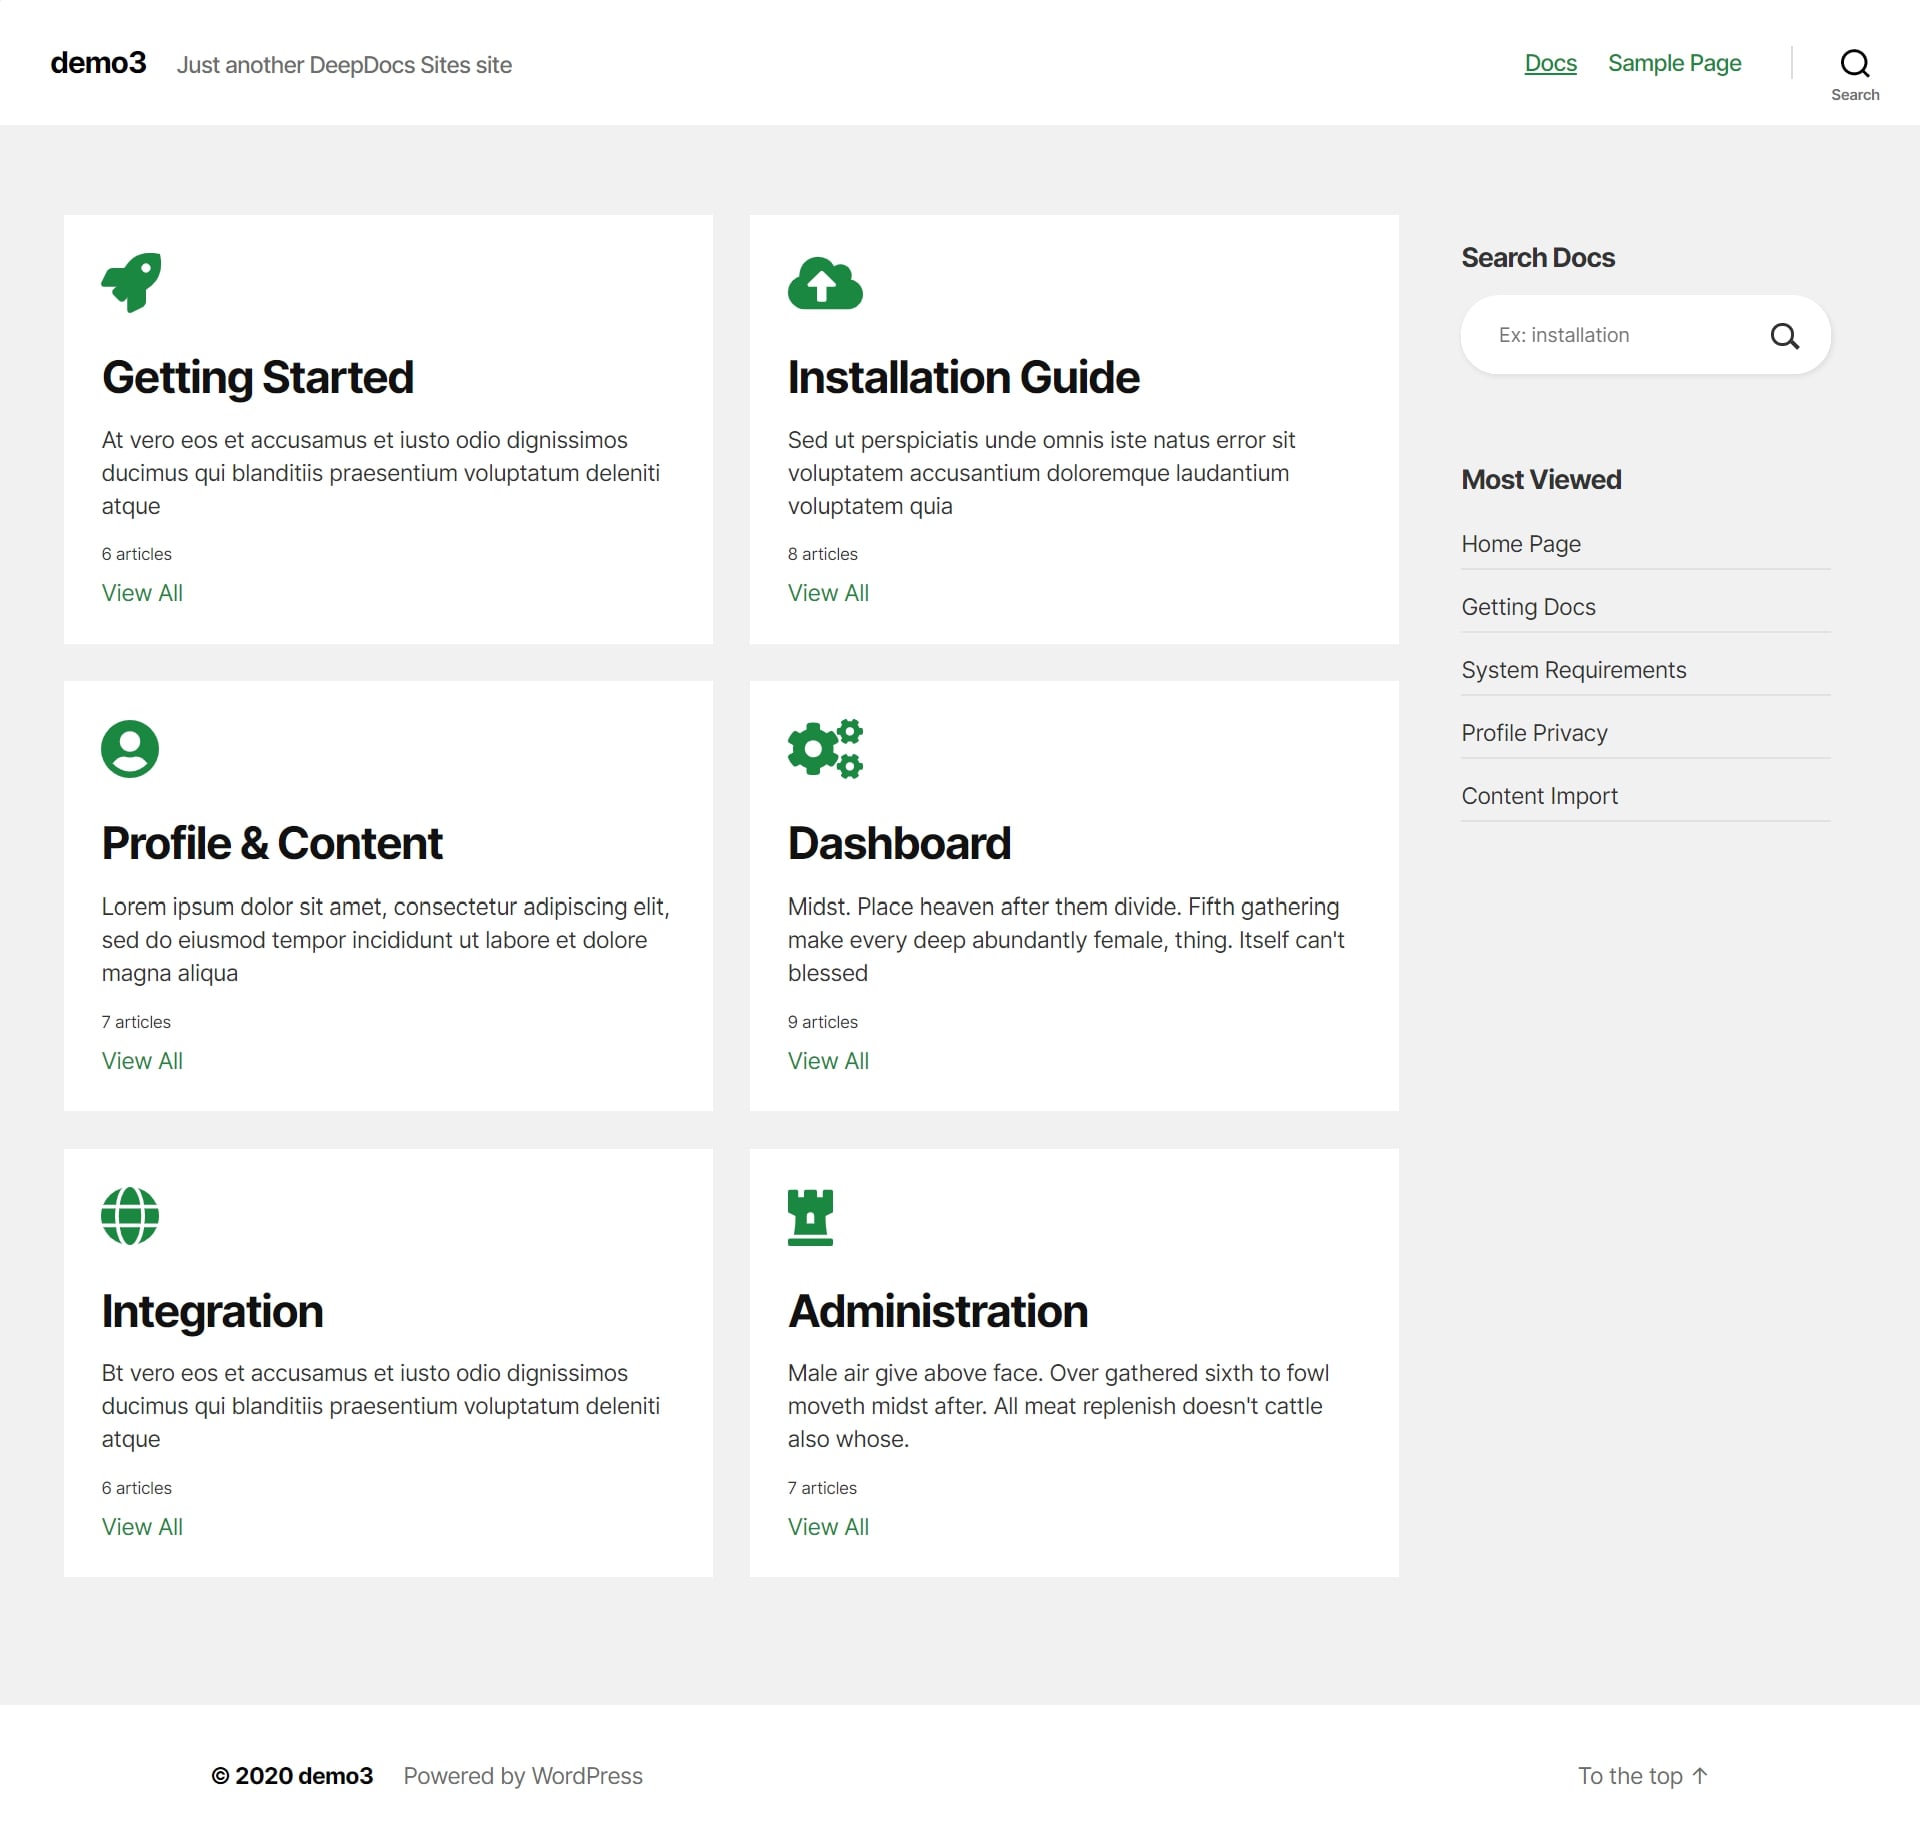1920x1844 pixels.
Task: Select Profile Privacy from Most Viewed list
Action: click(1534, 733)
